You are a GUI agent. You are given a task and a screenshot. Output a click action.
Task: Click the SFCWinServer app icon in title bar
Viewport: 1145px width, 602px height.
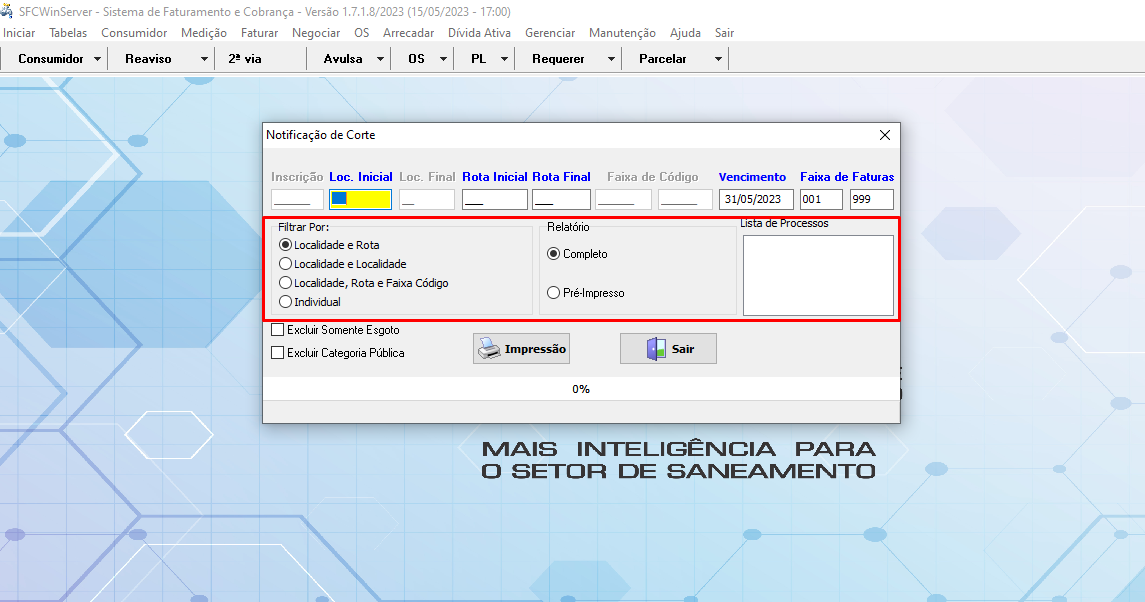(x=8, y=11)
